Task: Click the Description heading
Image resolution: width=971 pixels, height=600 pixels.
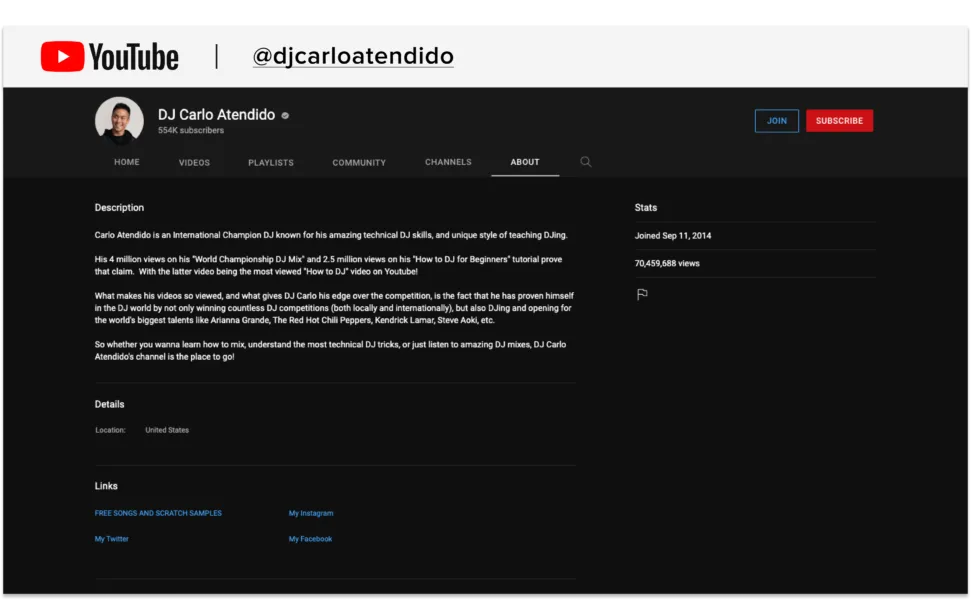Action: [x=119, y=208]
